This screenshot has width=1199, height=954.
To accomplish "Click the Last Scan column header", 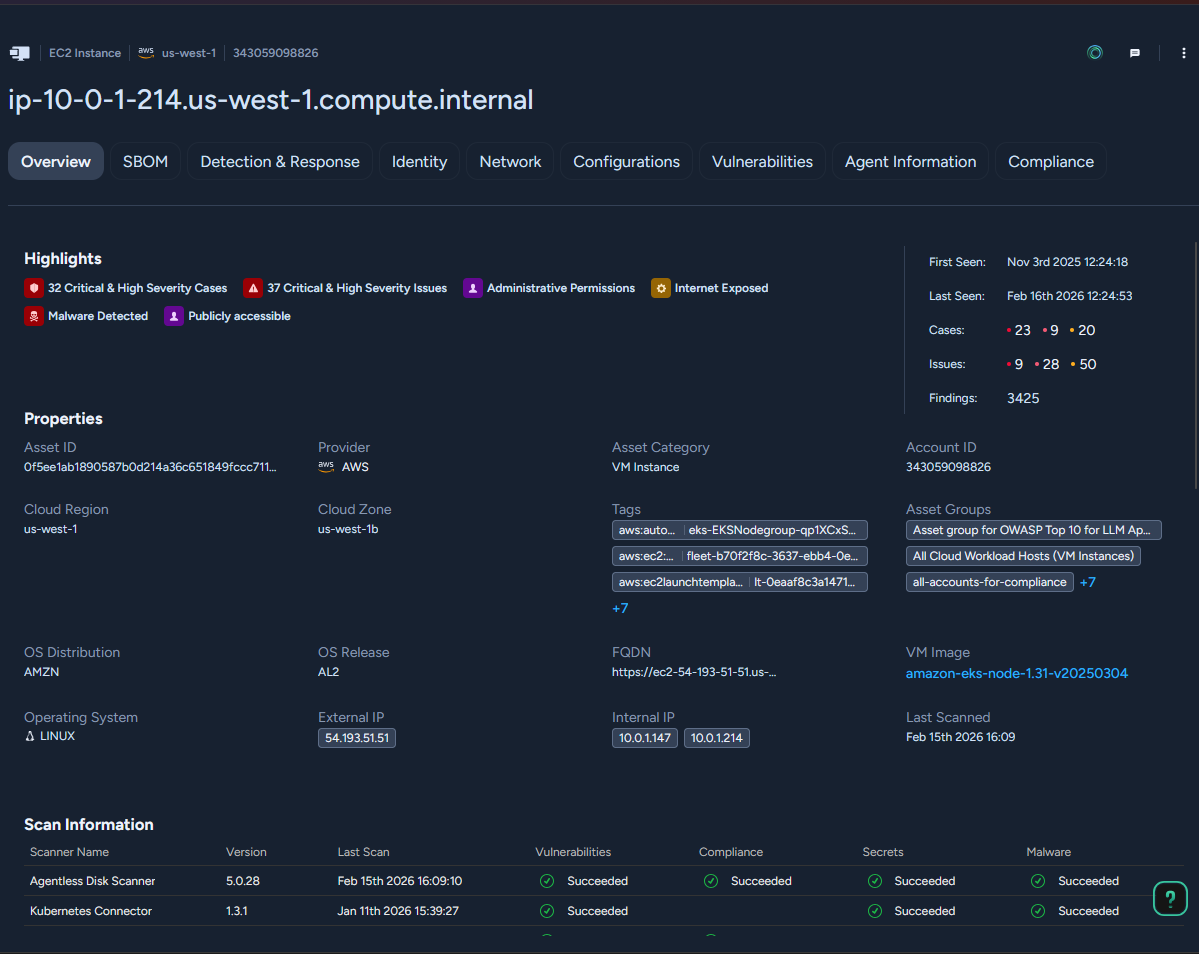I will (x=363, y=852).
